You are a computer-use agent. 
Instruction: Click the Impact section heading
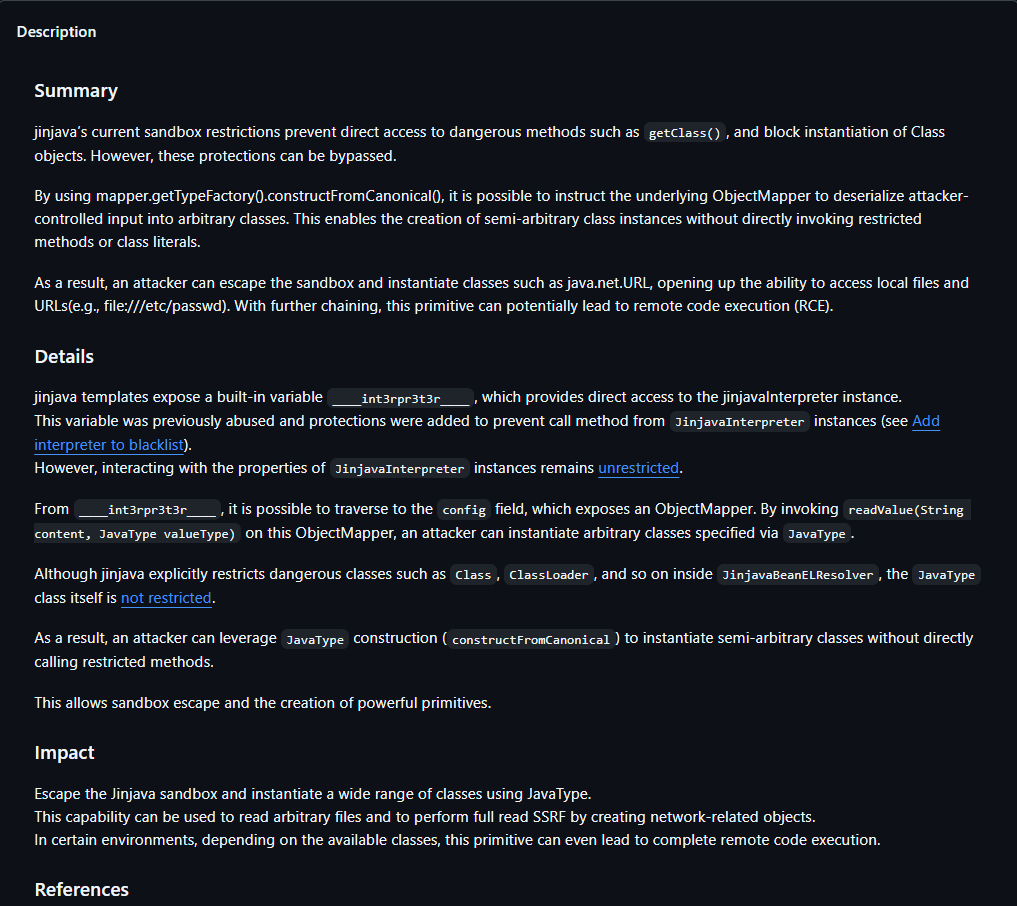64,752
